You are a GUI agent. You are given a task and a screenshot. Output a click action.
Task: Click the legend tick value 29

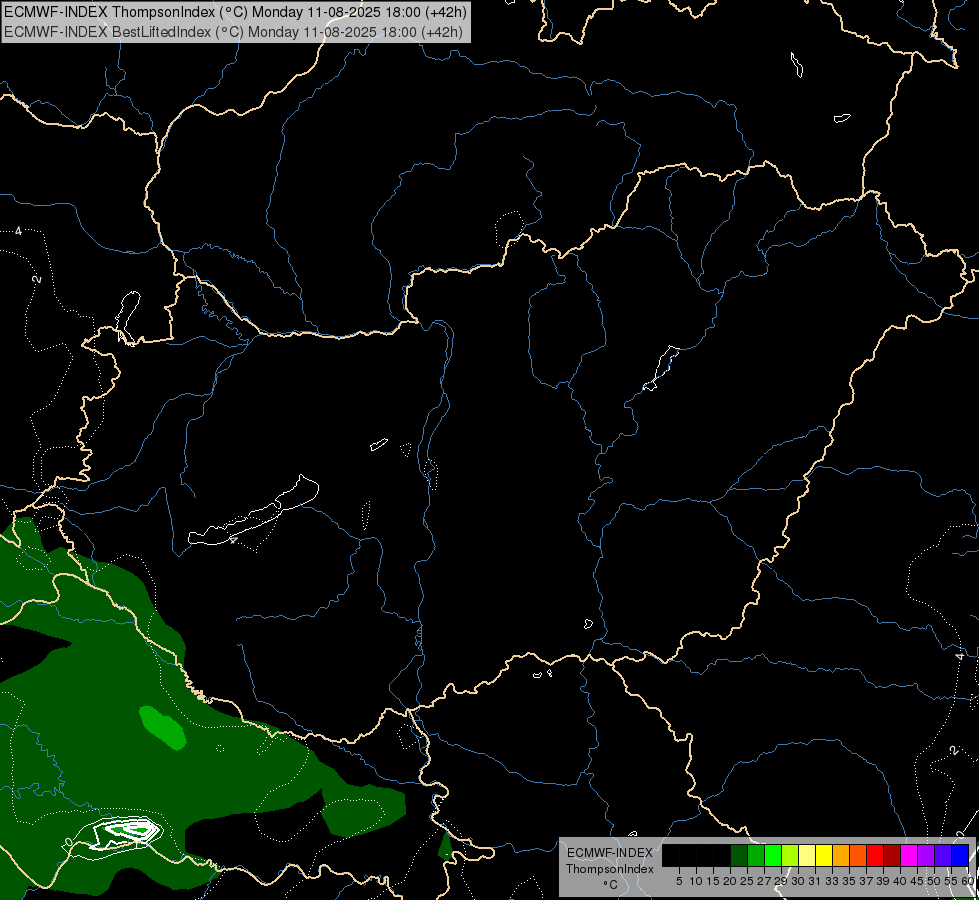(780, 881)
